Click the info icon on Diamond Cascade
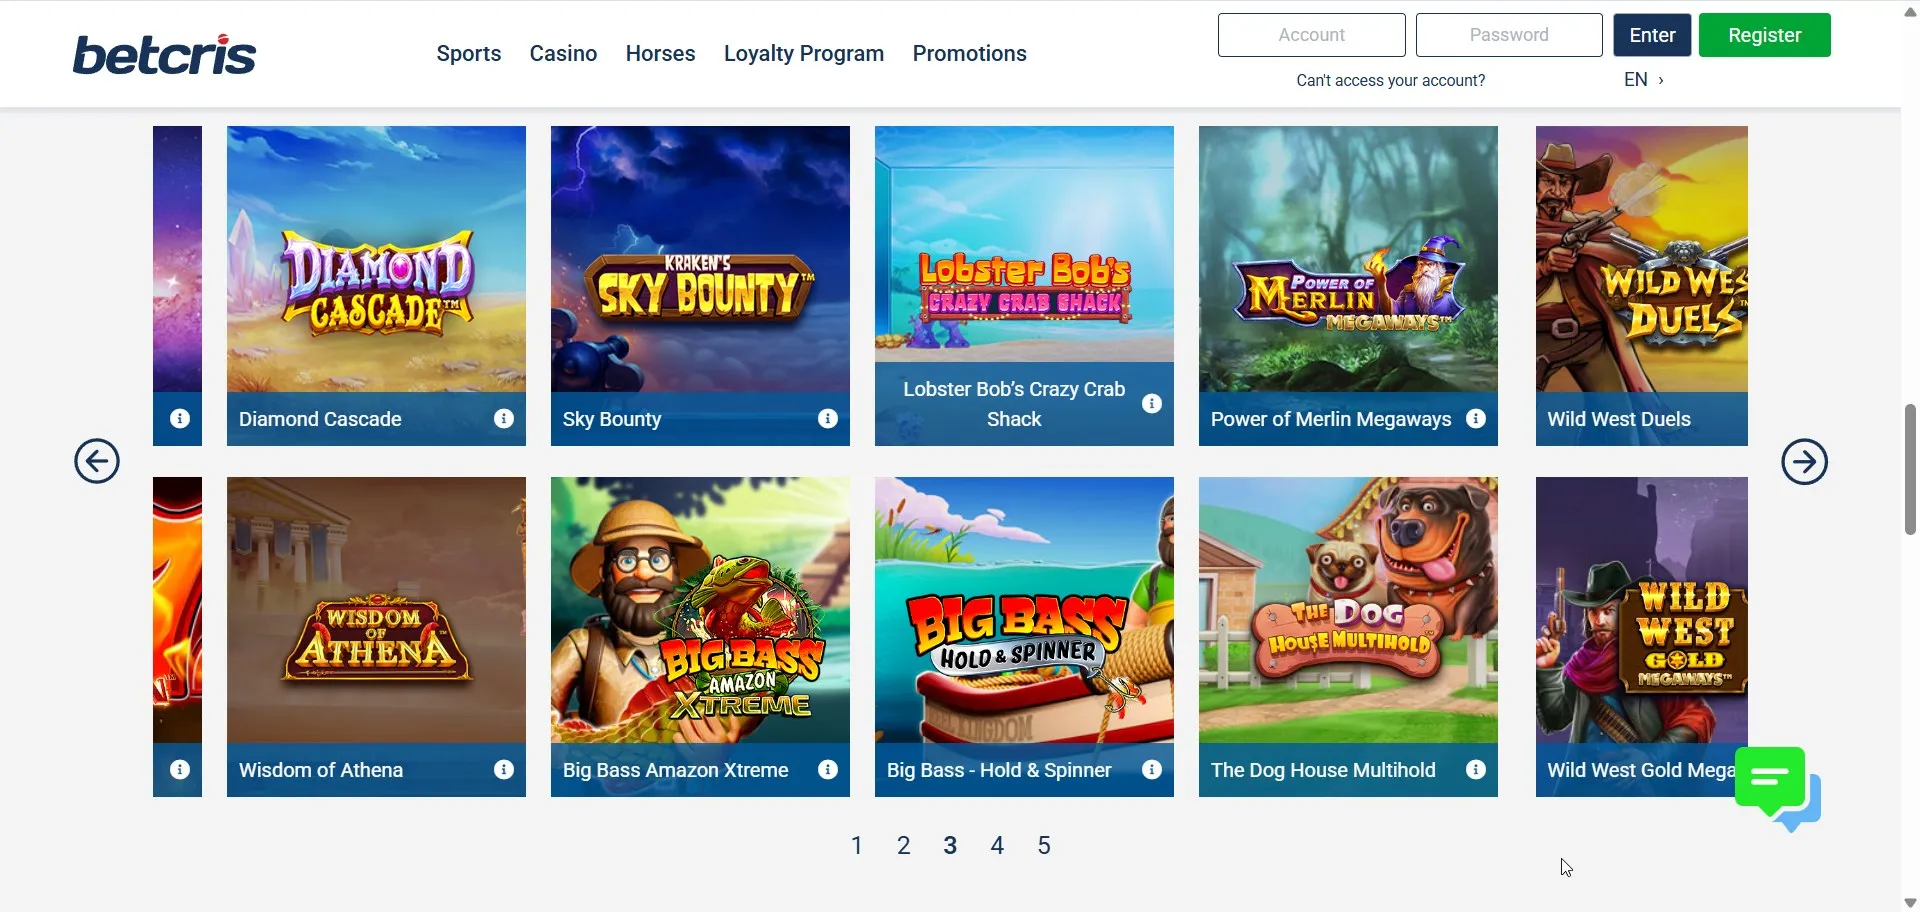The width and height of the screenshot is (1920, 912). (504, 419)
